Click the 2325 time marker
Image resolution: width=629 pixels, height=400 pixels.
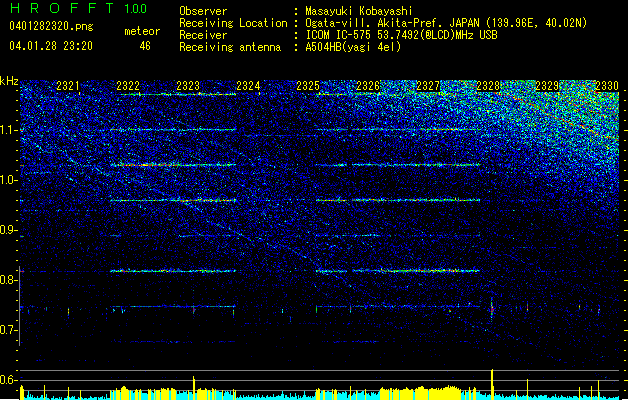click(308, 86)
